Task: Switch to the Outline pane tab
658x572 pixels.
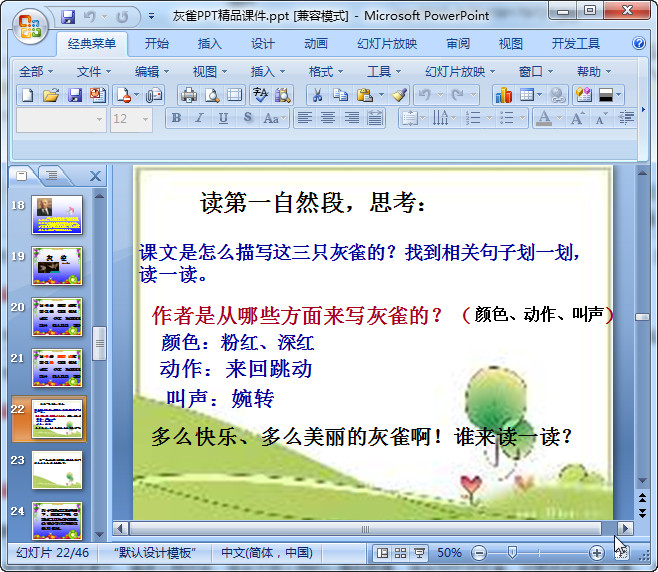Action: coord(52,176)
